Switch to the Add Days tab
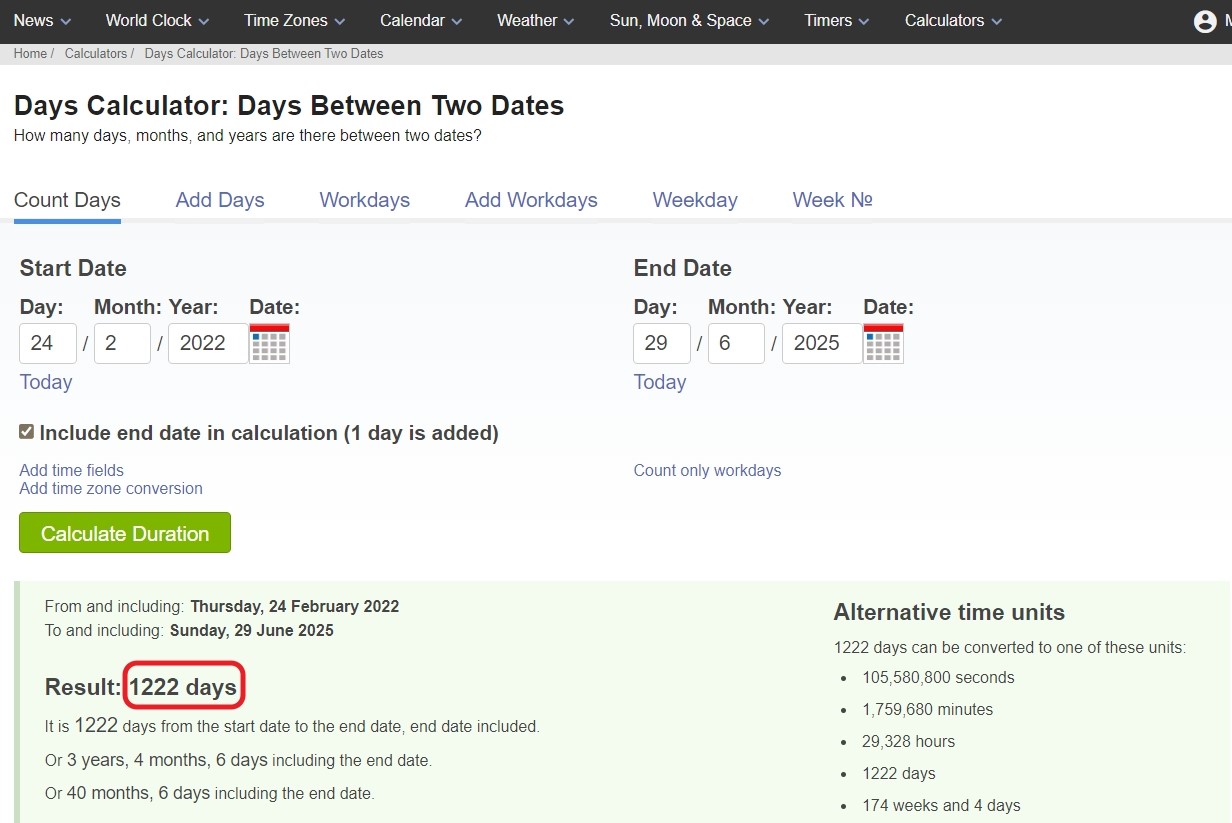 point(220,200)
